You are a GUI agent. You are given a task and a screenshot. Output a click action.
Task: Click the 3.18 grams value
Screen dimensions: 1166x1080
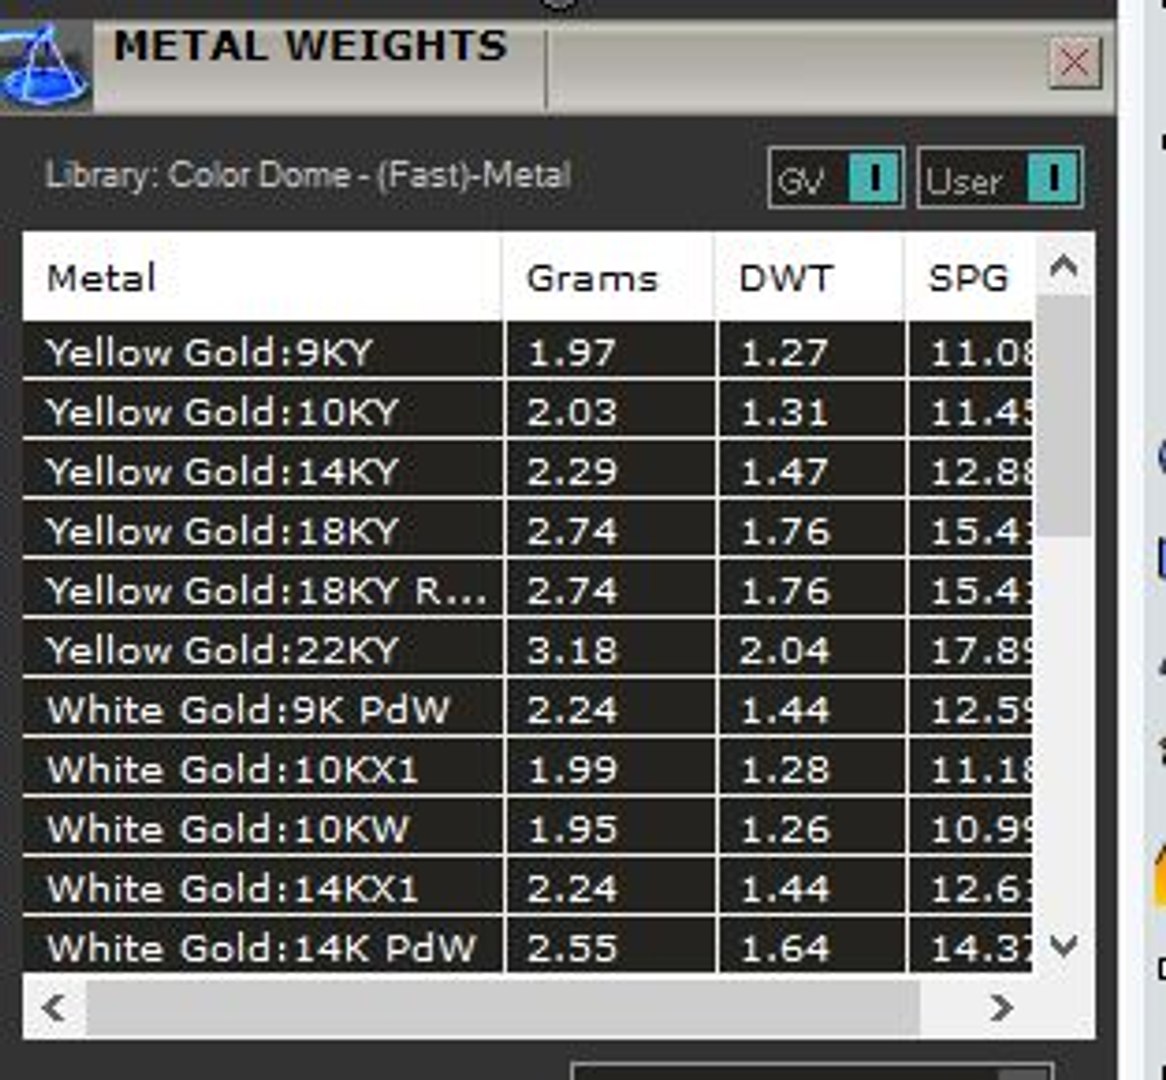coord(571,650)
